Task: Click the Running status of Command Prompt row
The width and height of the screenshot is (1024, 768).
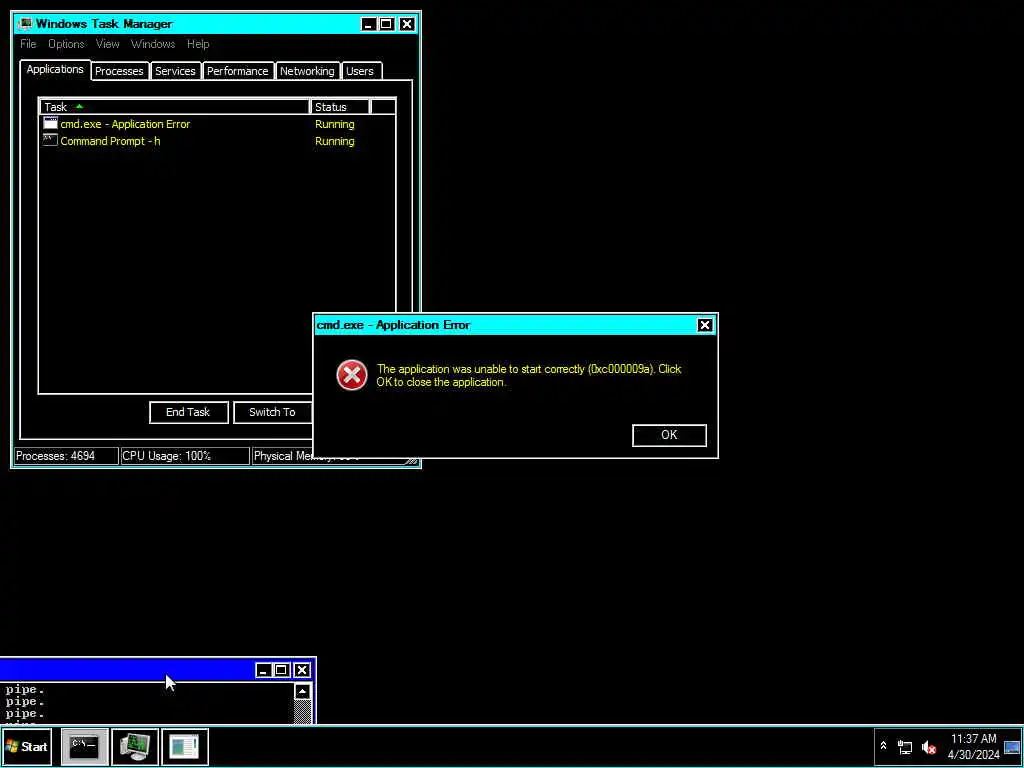Action: pyautogui.click(x=334, y=141)
